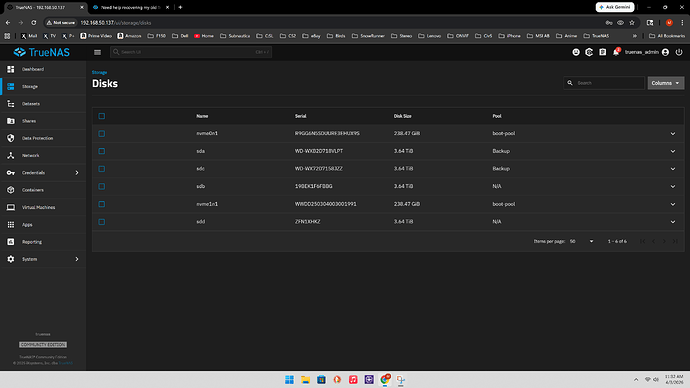Sort by Name column header

click(x=202, y=116)
